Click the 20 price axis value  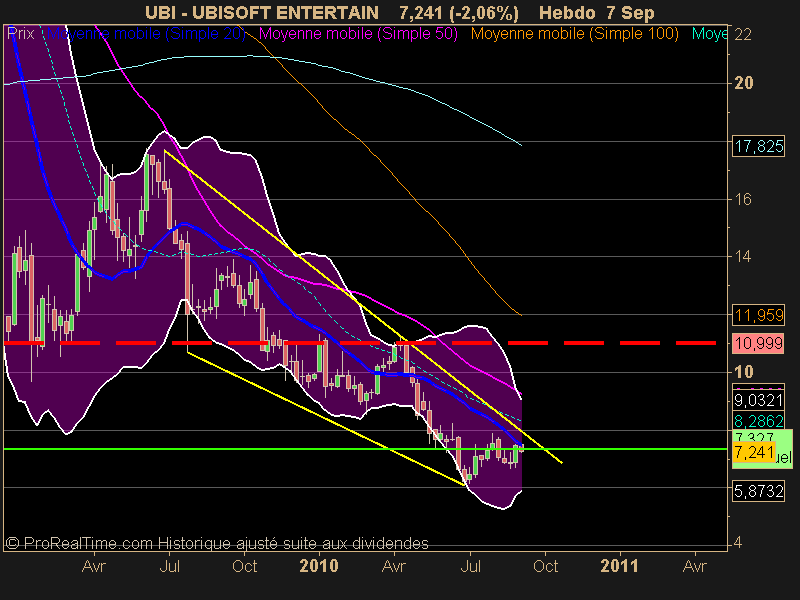[743, 83]
